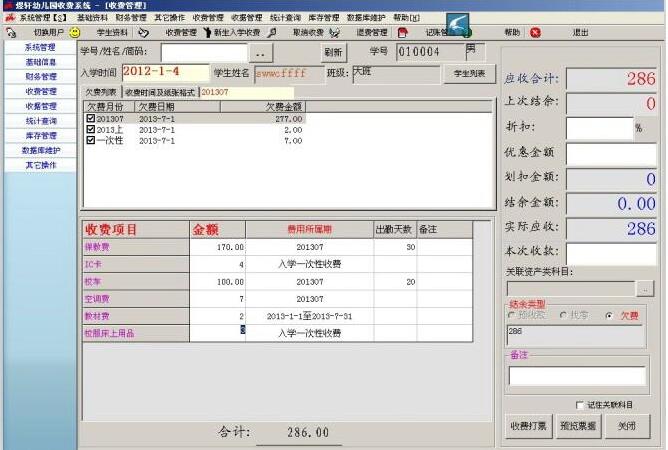This screenshot has width=668, height=450.
Task: Click the red X icon for 退出
Action: (536, 32)
